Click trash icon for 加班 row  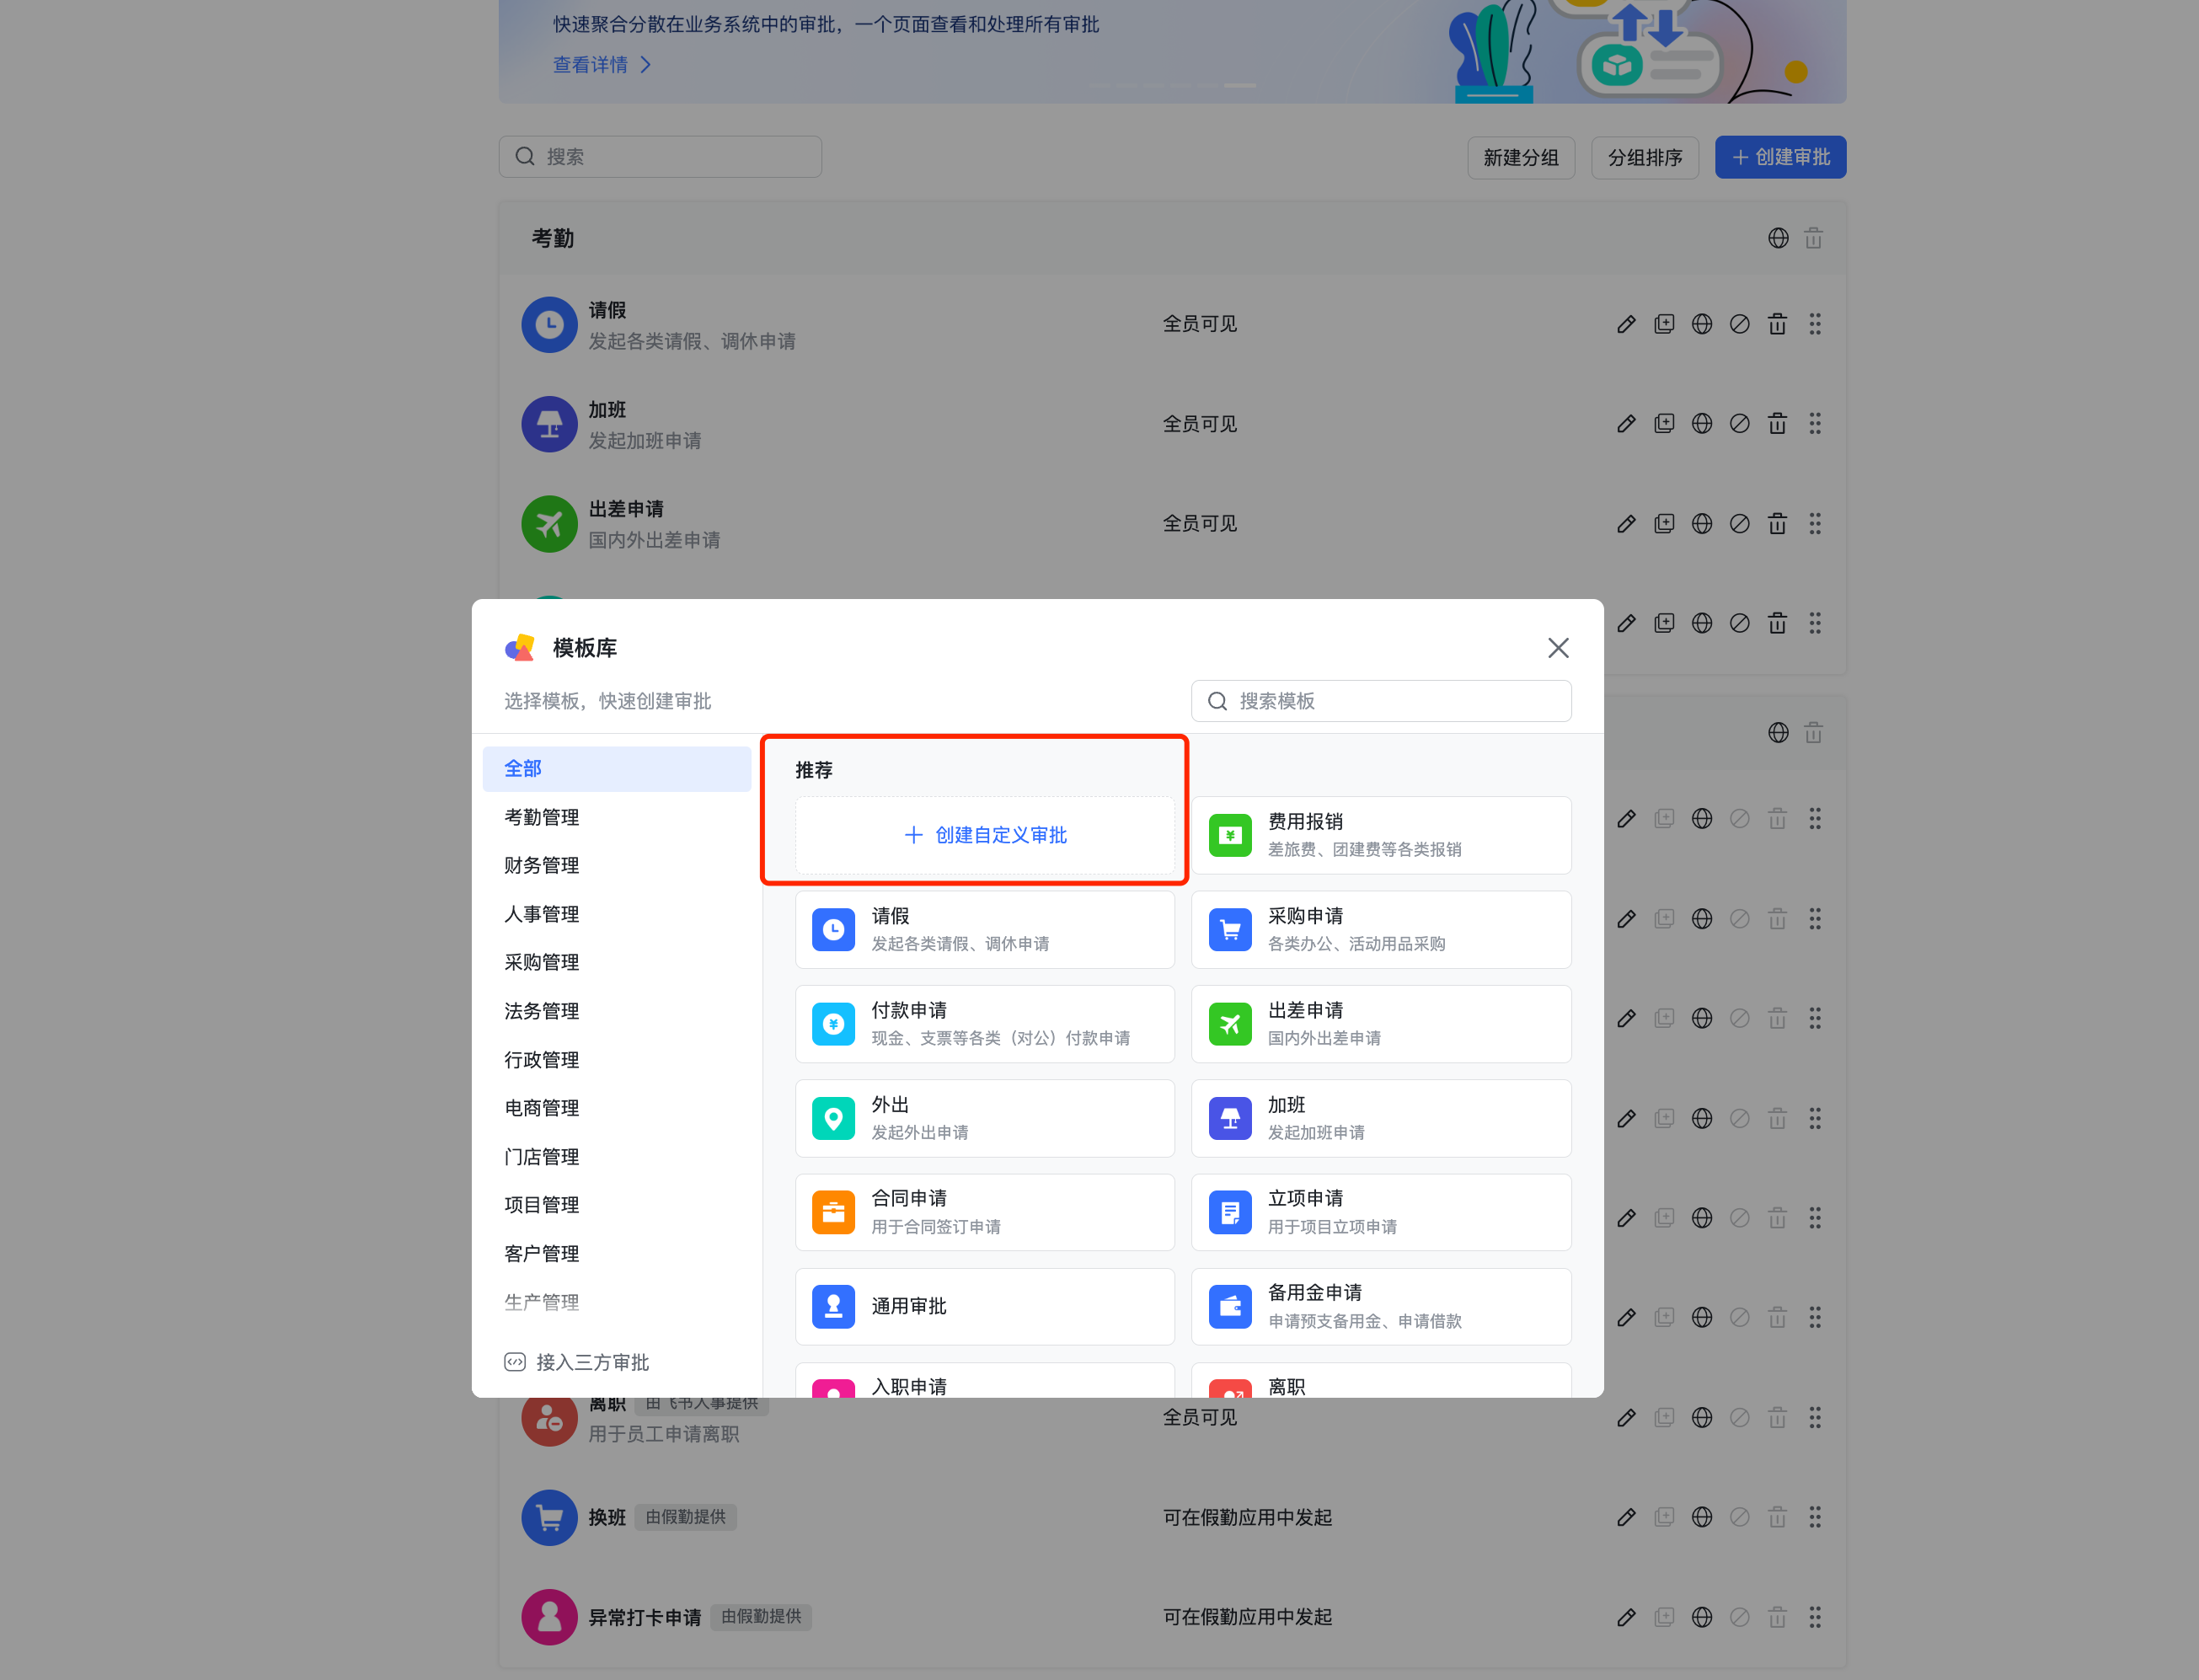tap(1777, 424)
